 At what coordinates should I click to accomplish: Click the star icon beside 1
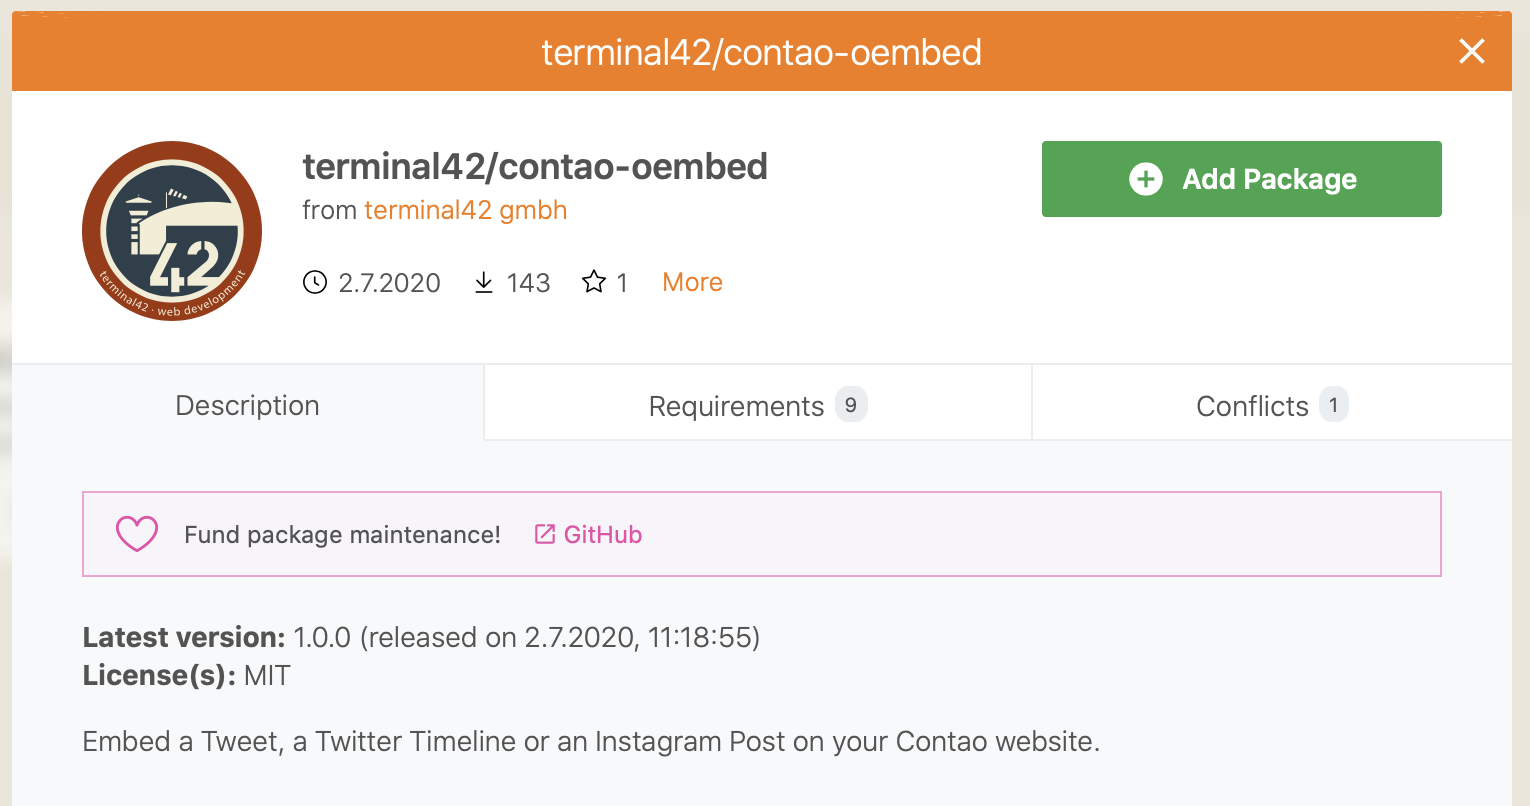[x=594, y=282]
